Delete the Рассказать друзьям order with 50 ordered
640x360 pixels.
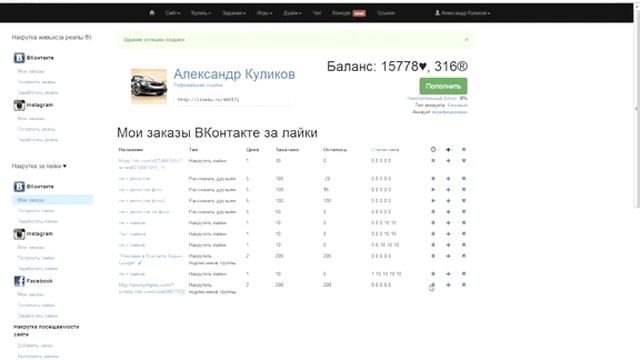pos(464,211)
